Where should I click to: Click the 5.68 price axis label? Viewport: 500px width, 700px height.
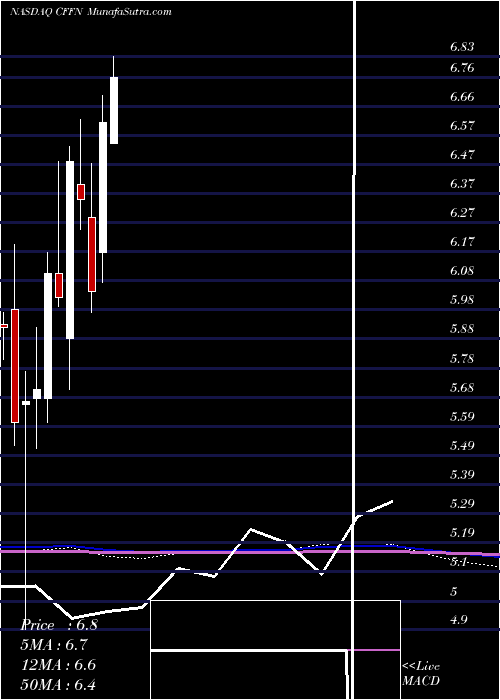[x=462, y=388]
